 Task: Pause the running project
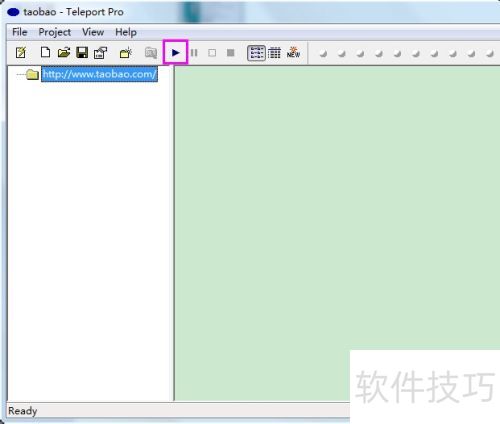point(194,53)
